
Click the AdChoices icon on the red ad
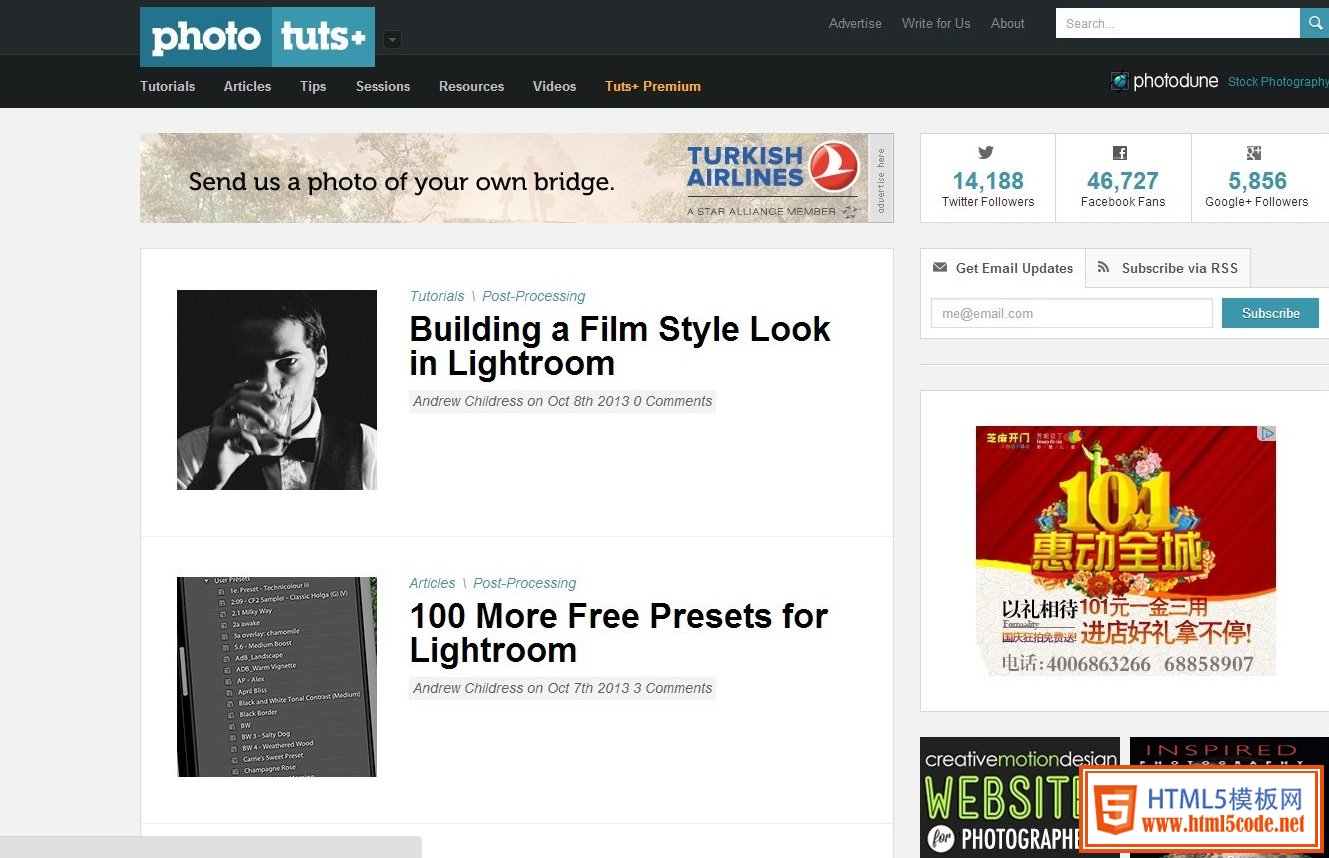click(x=1267, y=434)
